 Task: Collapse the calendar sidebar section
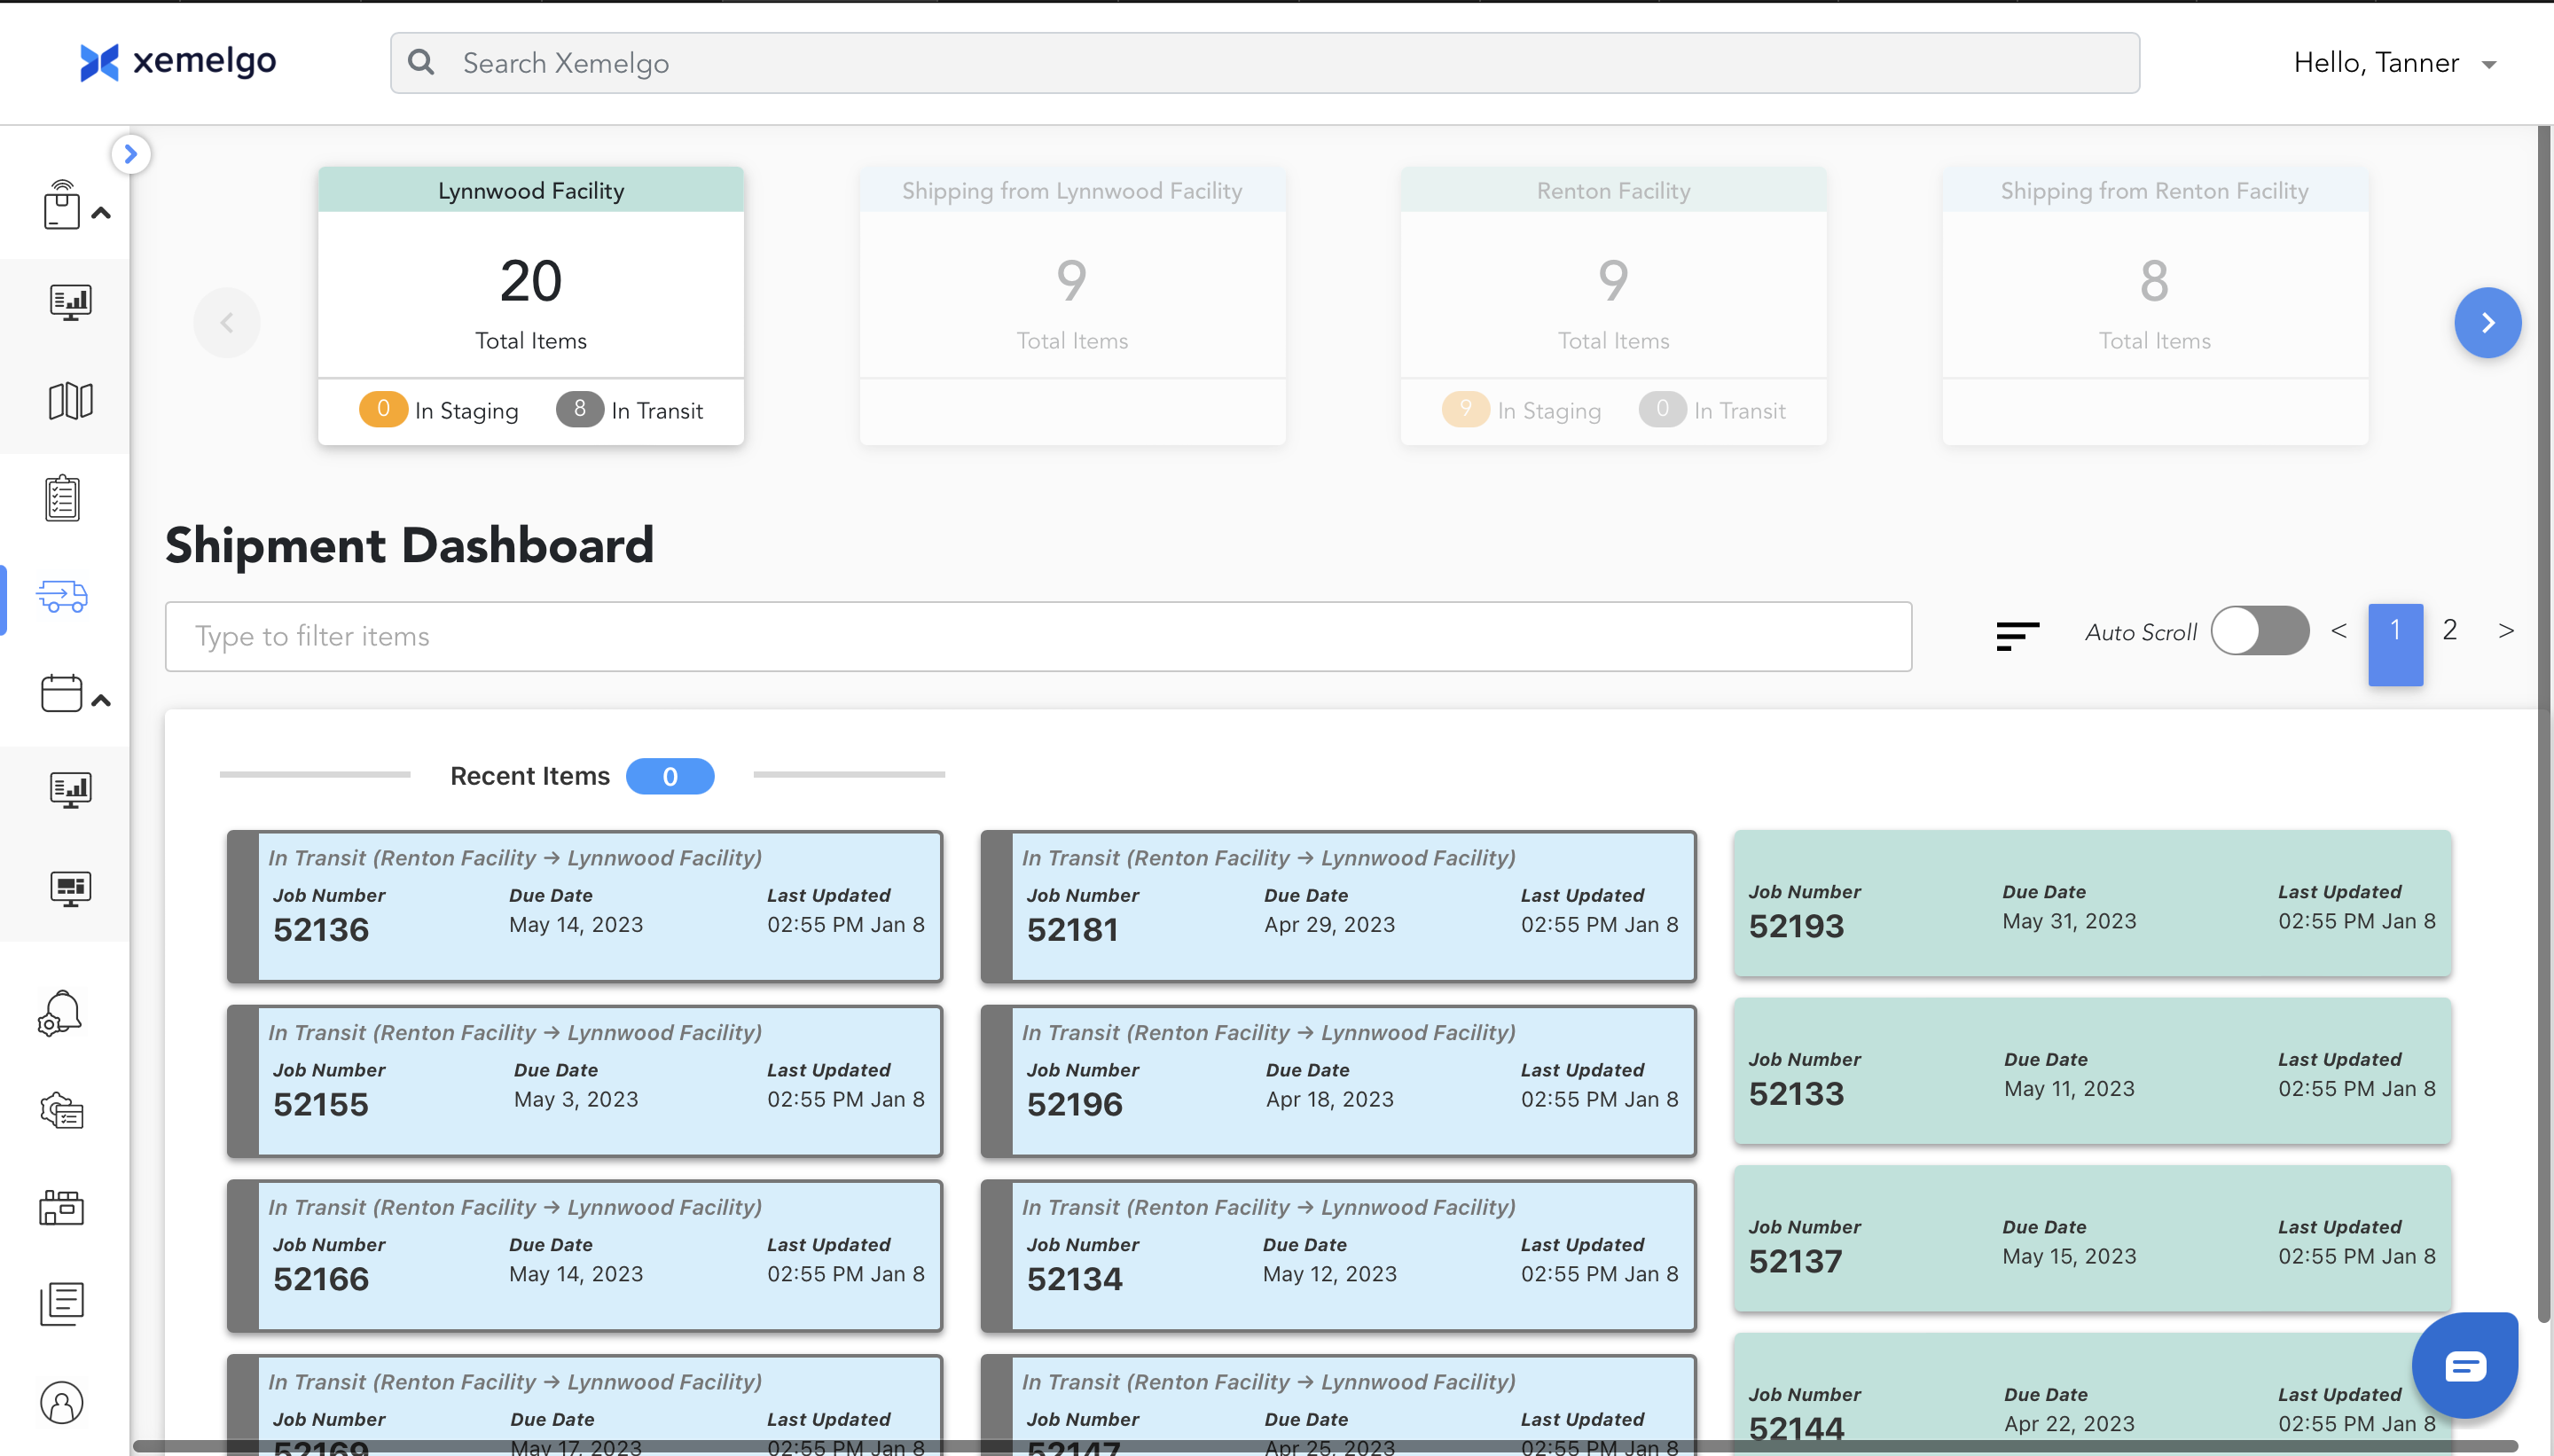[x=100, y=700]
